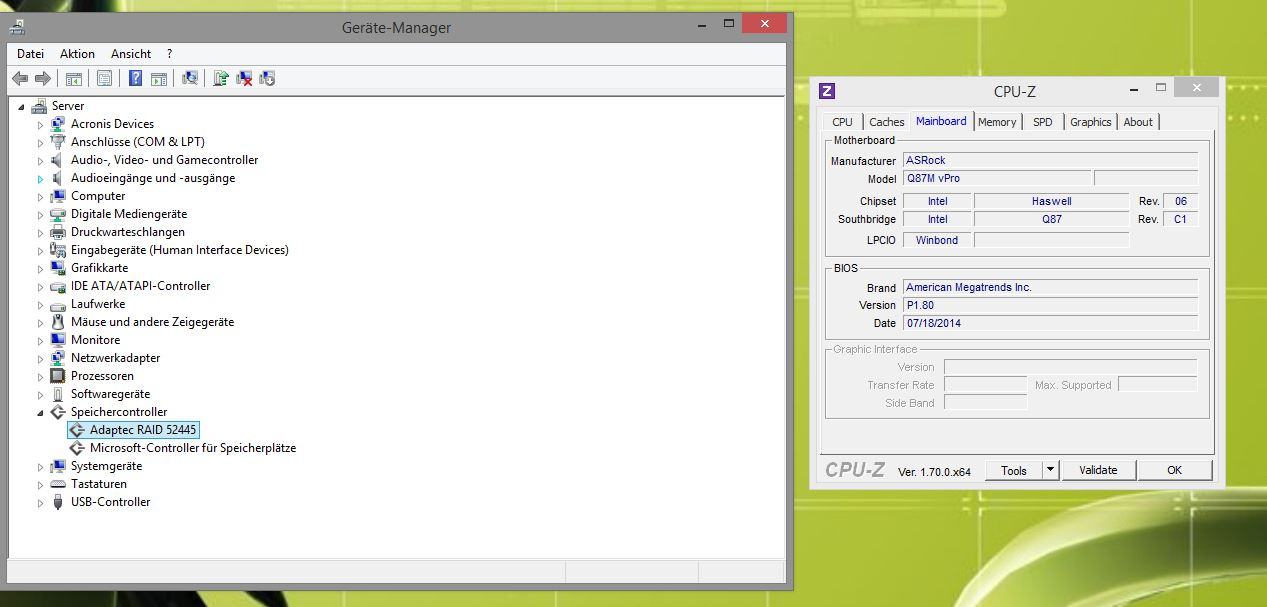Expand the Systemgeräte category

(40, 466)
